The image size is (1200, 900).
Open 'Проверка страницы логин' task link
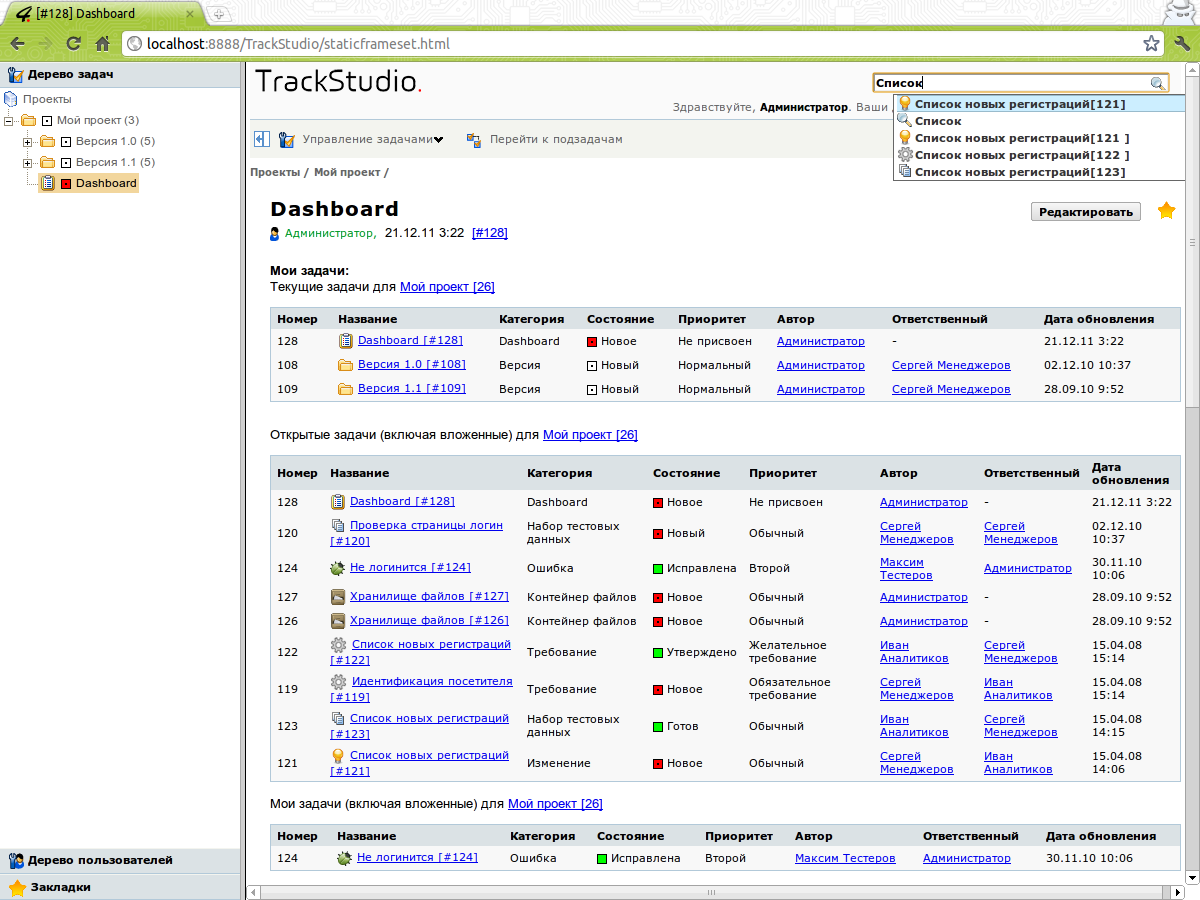click(x=417, y=533)
